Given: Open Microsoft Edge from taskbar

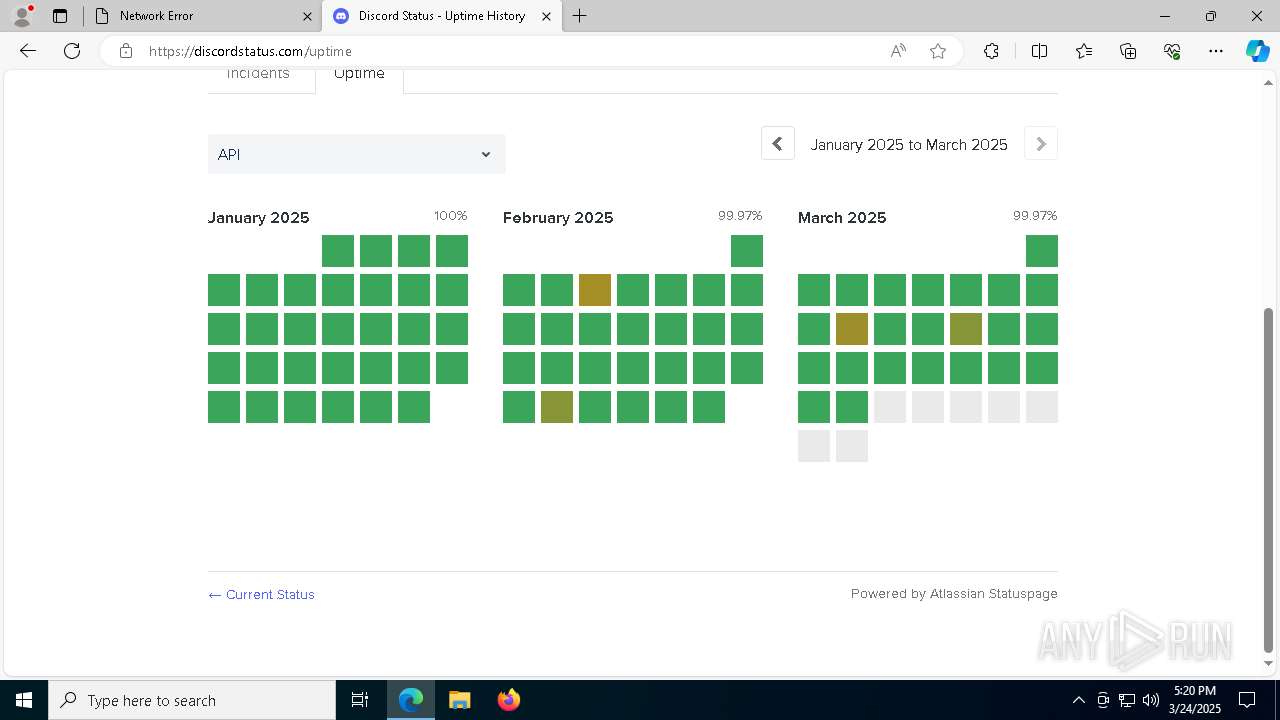Looking at the screenshot, I should (411, 700).
